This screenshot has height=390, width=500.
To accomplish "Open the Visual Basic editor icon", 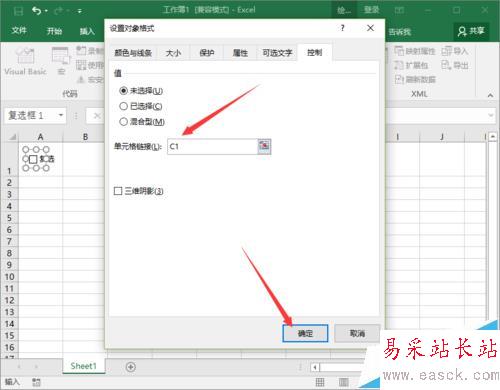I will tap(25, 55).
